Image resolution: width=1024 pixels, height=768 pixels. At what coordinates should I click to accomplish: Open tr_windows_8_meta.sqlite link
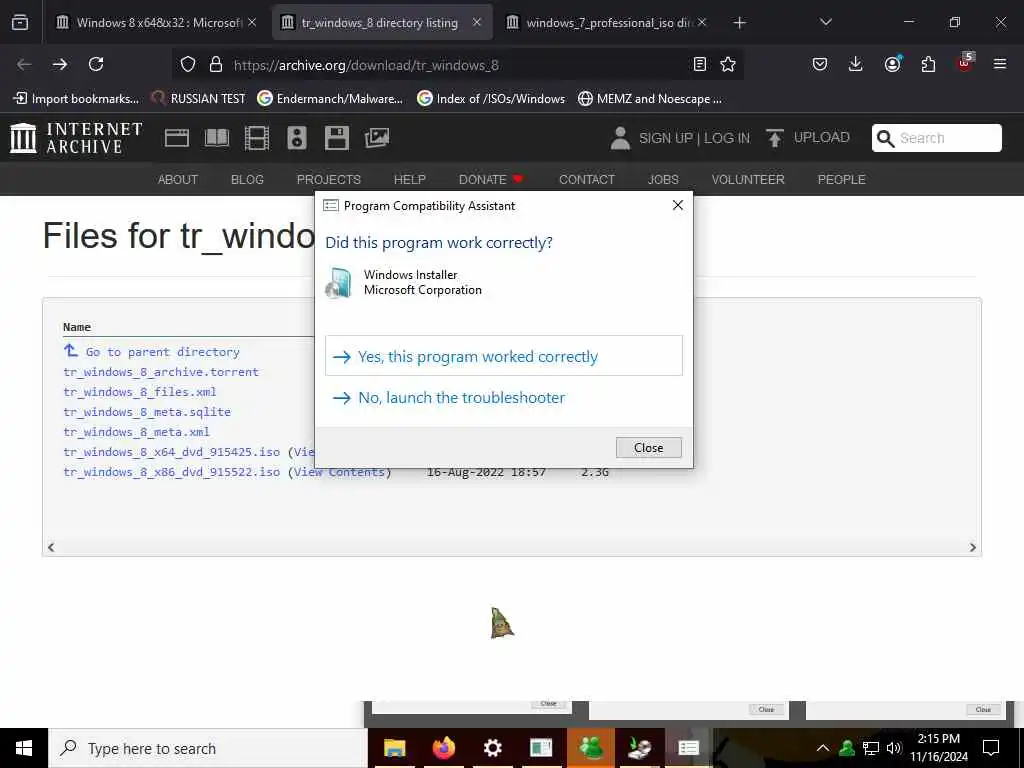pyautogui.click(x=147, y=412)
